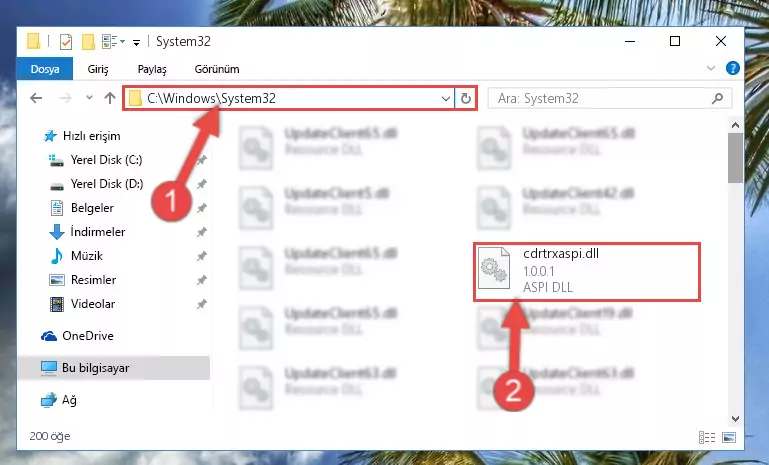Screen dimensions: 769x465
Task: Open the Dosya menu tab
Action: [x=45, y=69]
